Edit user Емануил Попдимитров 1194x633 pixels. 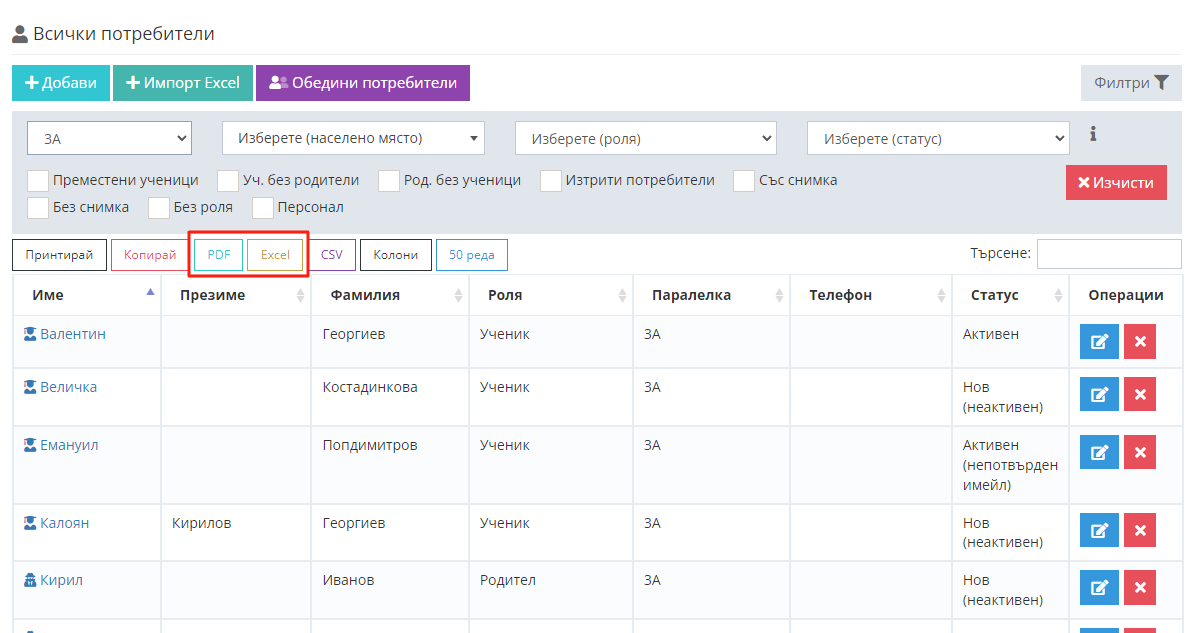pyautogui.click(x=1099, y=452)
